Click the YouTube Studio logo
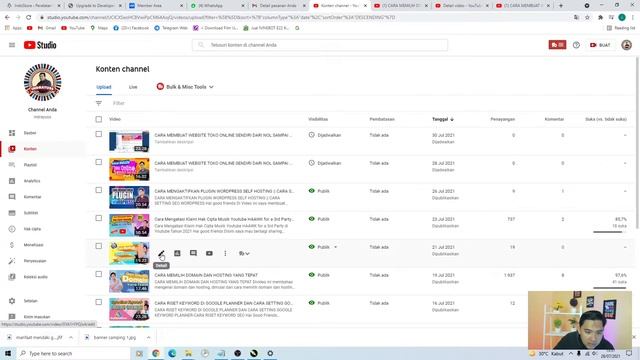640x360 pixels. (x=40, y=45)
